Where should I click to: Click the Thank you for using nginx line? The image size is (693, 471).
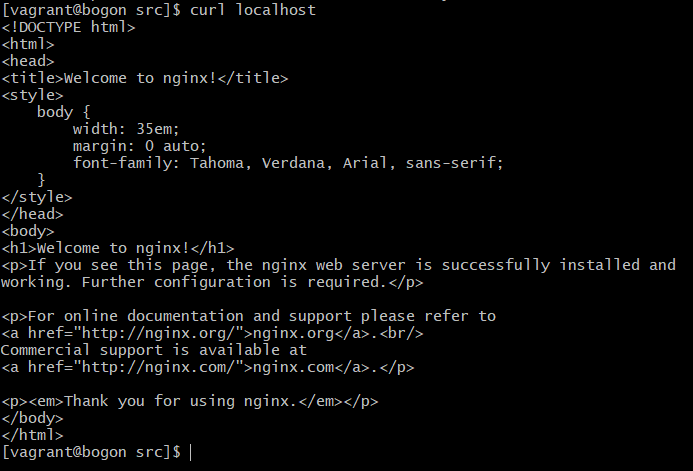(x=190, y=401)
